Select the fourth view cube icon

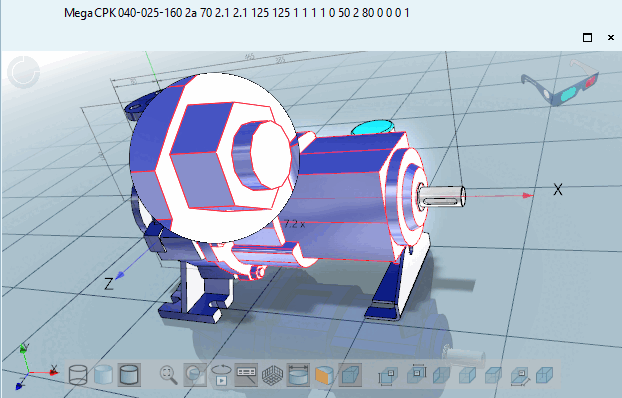pyautogui.click(x=467, y=375)
